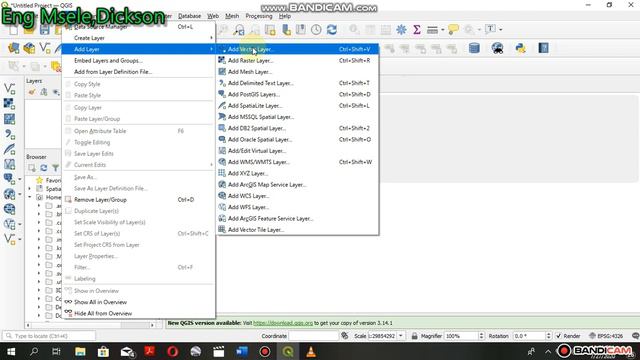Screen dimensions: 640x360
Task: Open the download.qgis.org link
Action: coord(283,323)
